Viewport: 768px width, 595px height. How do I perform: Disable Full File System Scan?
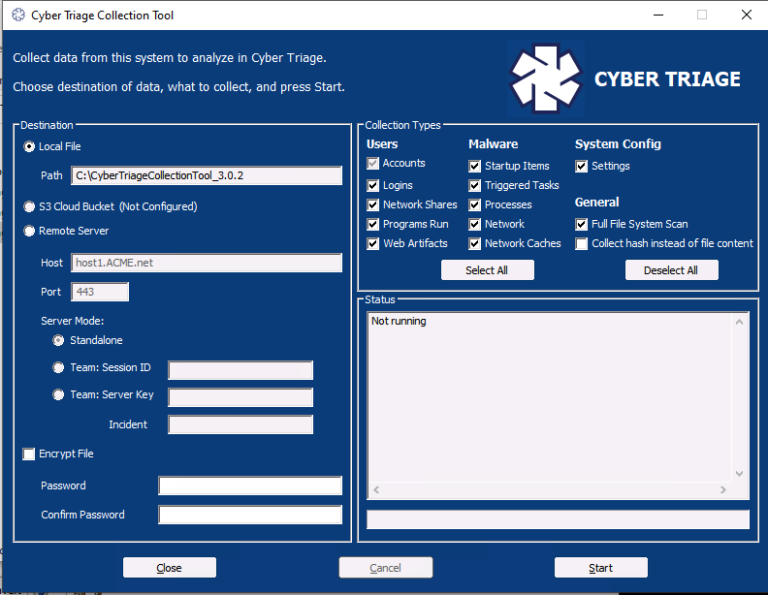tap(582, 225)
